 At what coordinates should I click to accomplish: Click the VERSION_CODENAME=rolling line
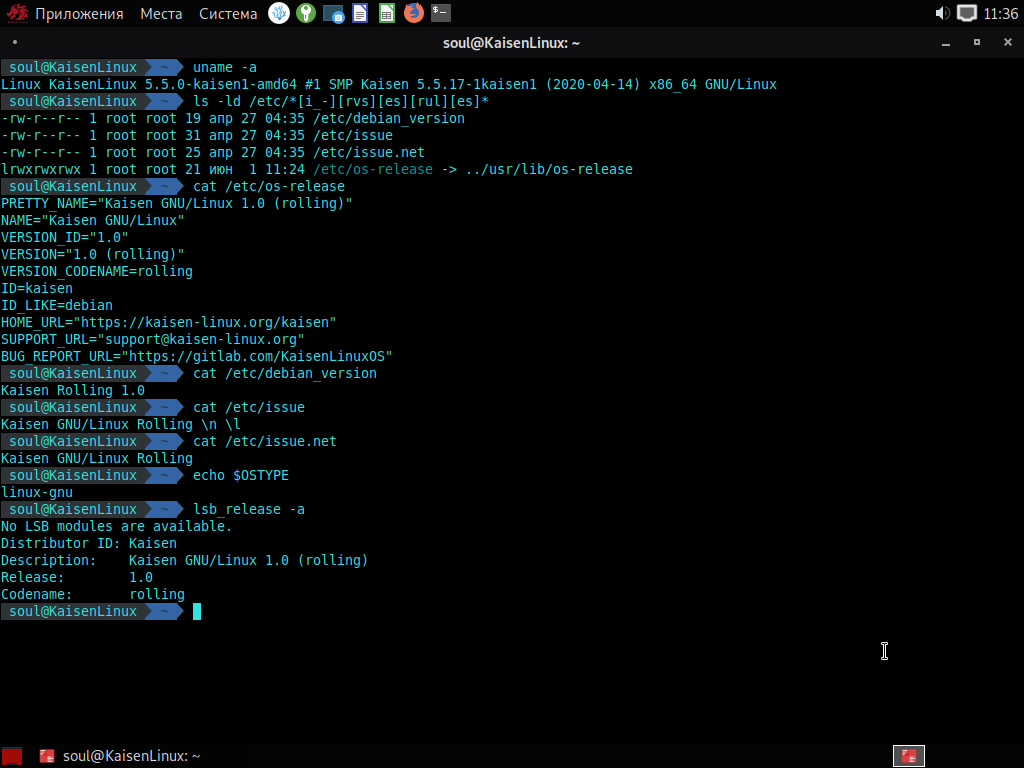(x=97, y=271)
